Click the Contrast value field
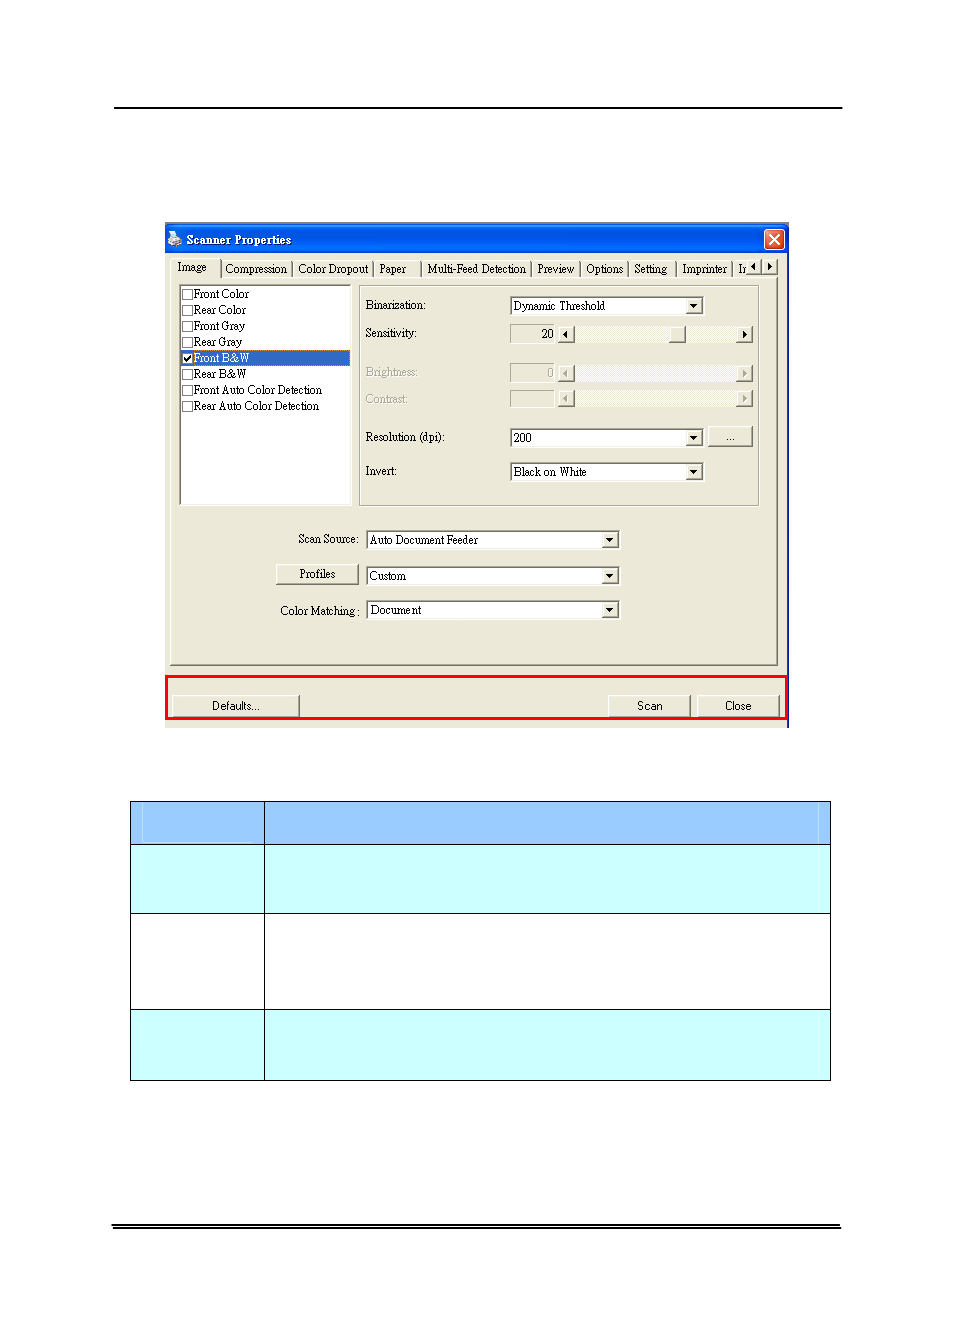This screenshot has width=954, height=1336. pyautogui.click(x=533, y=399)
